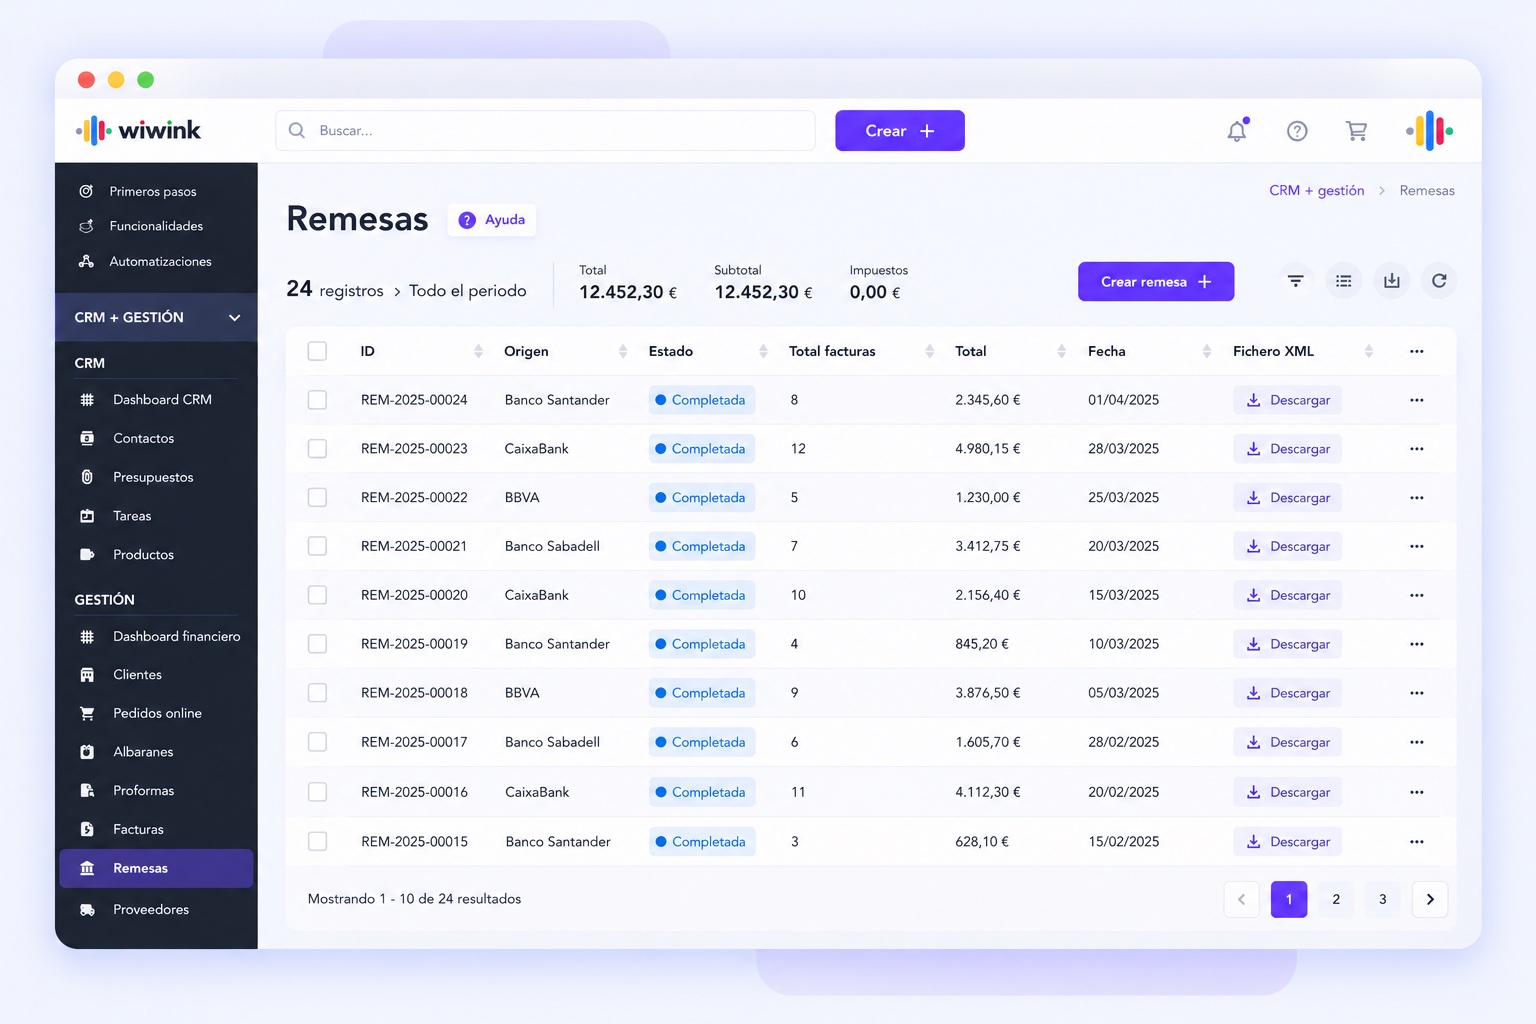The image size is (1536, 1024).
Task: Focus the Buscar search field
Action: coord(545,130)
